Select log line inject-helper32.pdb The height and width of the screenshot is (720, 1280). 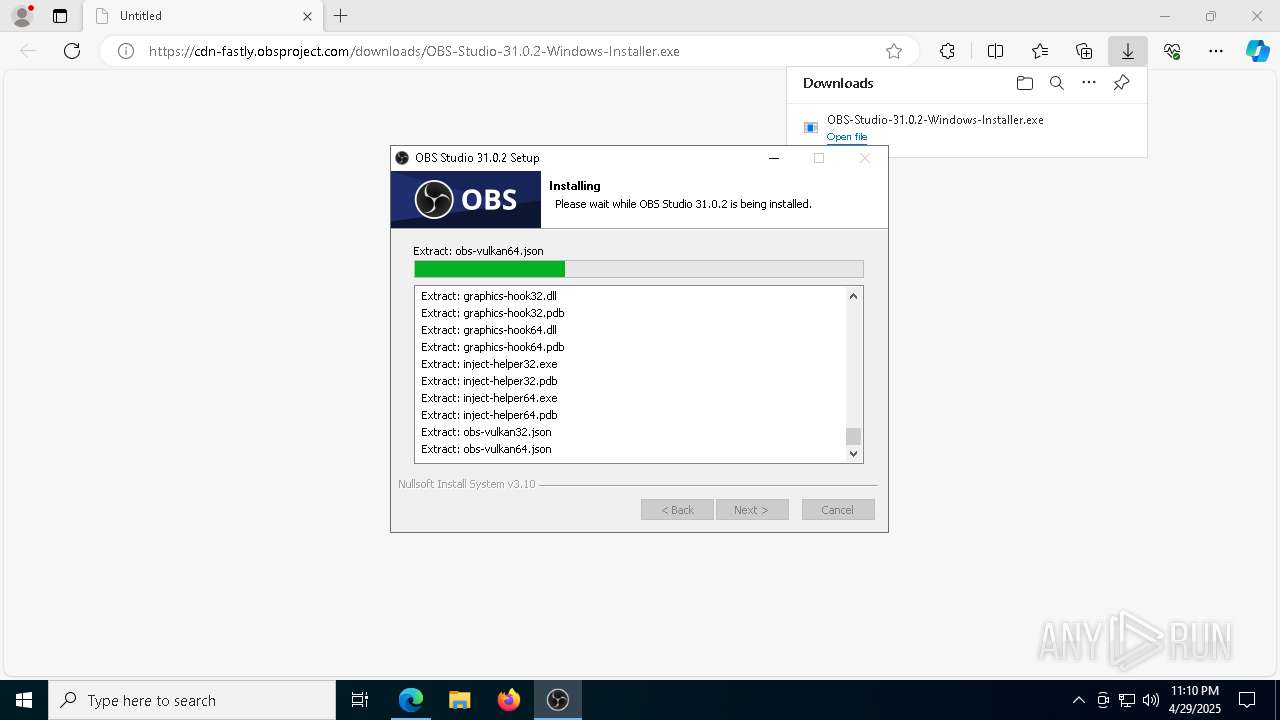(x=489, y=381)
